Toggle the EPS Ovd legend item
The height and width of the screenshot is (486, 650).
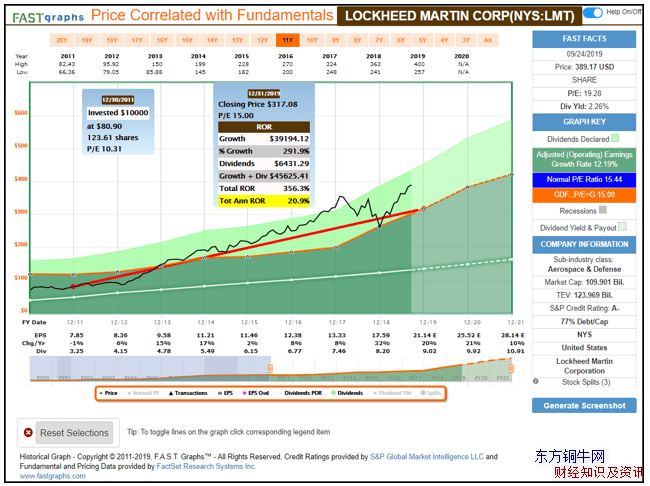pyautogui.click(x=256, y=393)
